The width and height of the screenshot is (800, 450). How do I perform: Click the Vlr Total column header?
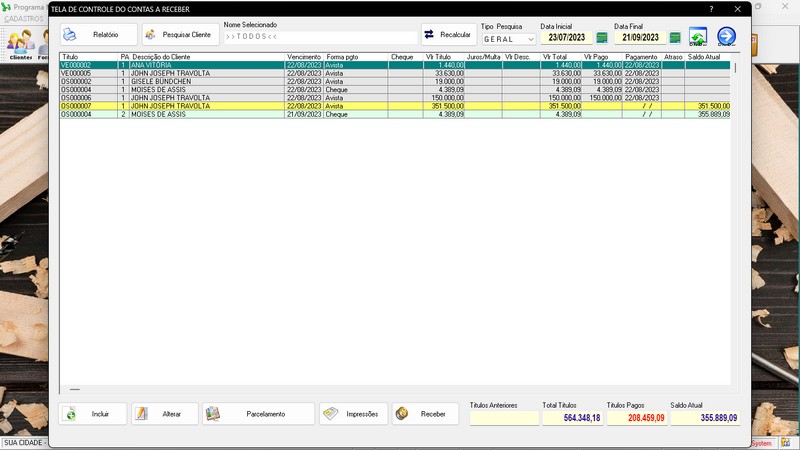[x=560, y=57]
